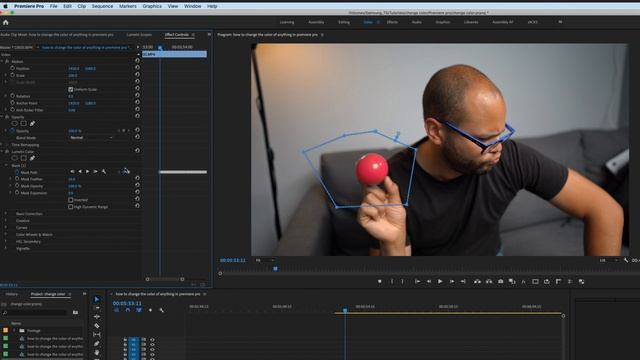The height and width of the screenshot is (360, 640).
Task: Create ellipse mask under Lumetri Color
Action: (15, 158)
